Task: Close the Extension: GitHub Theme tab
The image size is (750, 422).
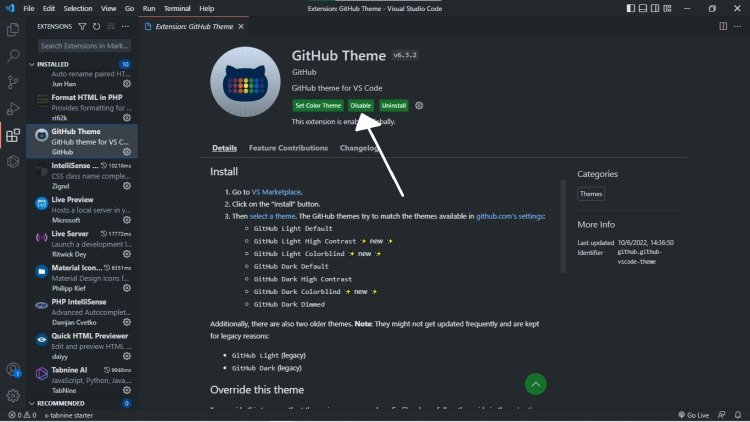Action: [x=241, y=26]
